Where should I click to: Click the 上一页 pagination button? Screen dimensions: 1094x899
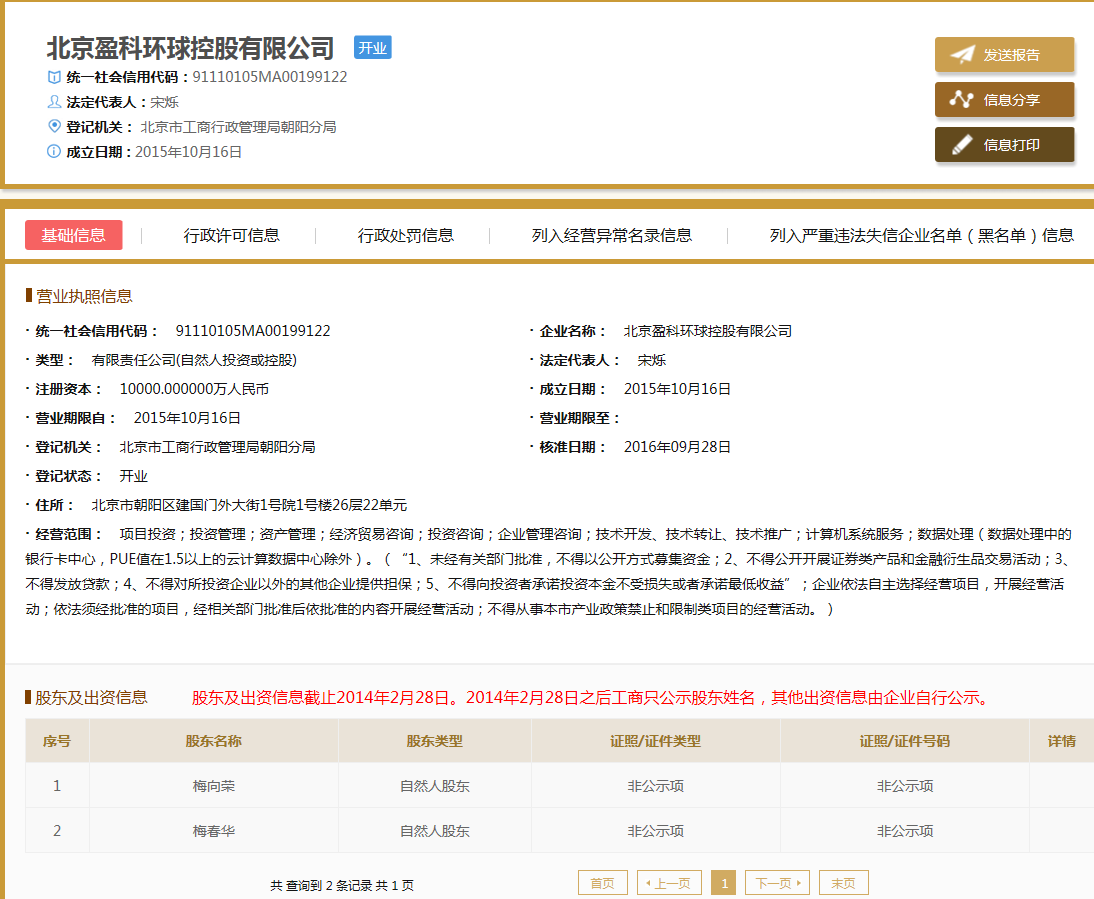pos(668,882)
